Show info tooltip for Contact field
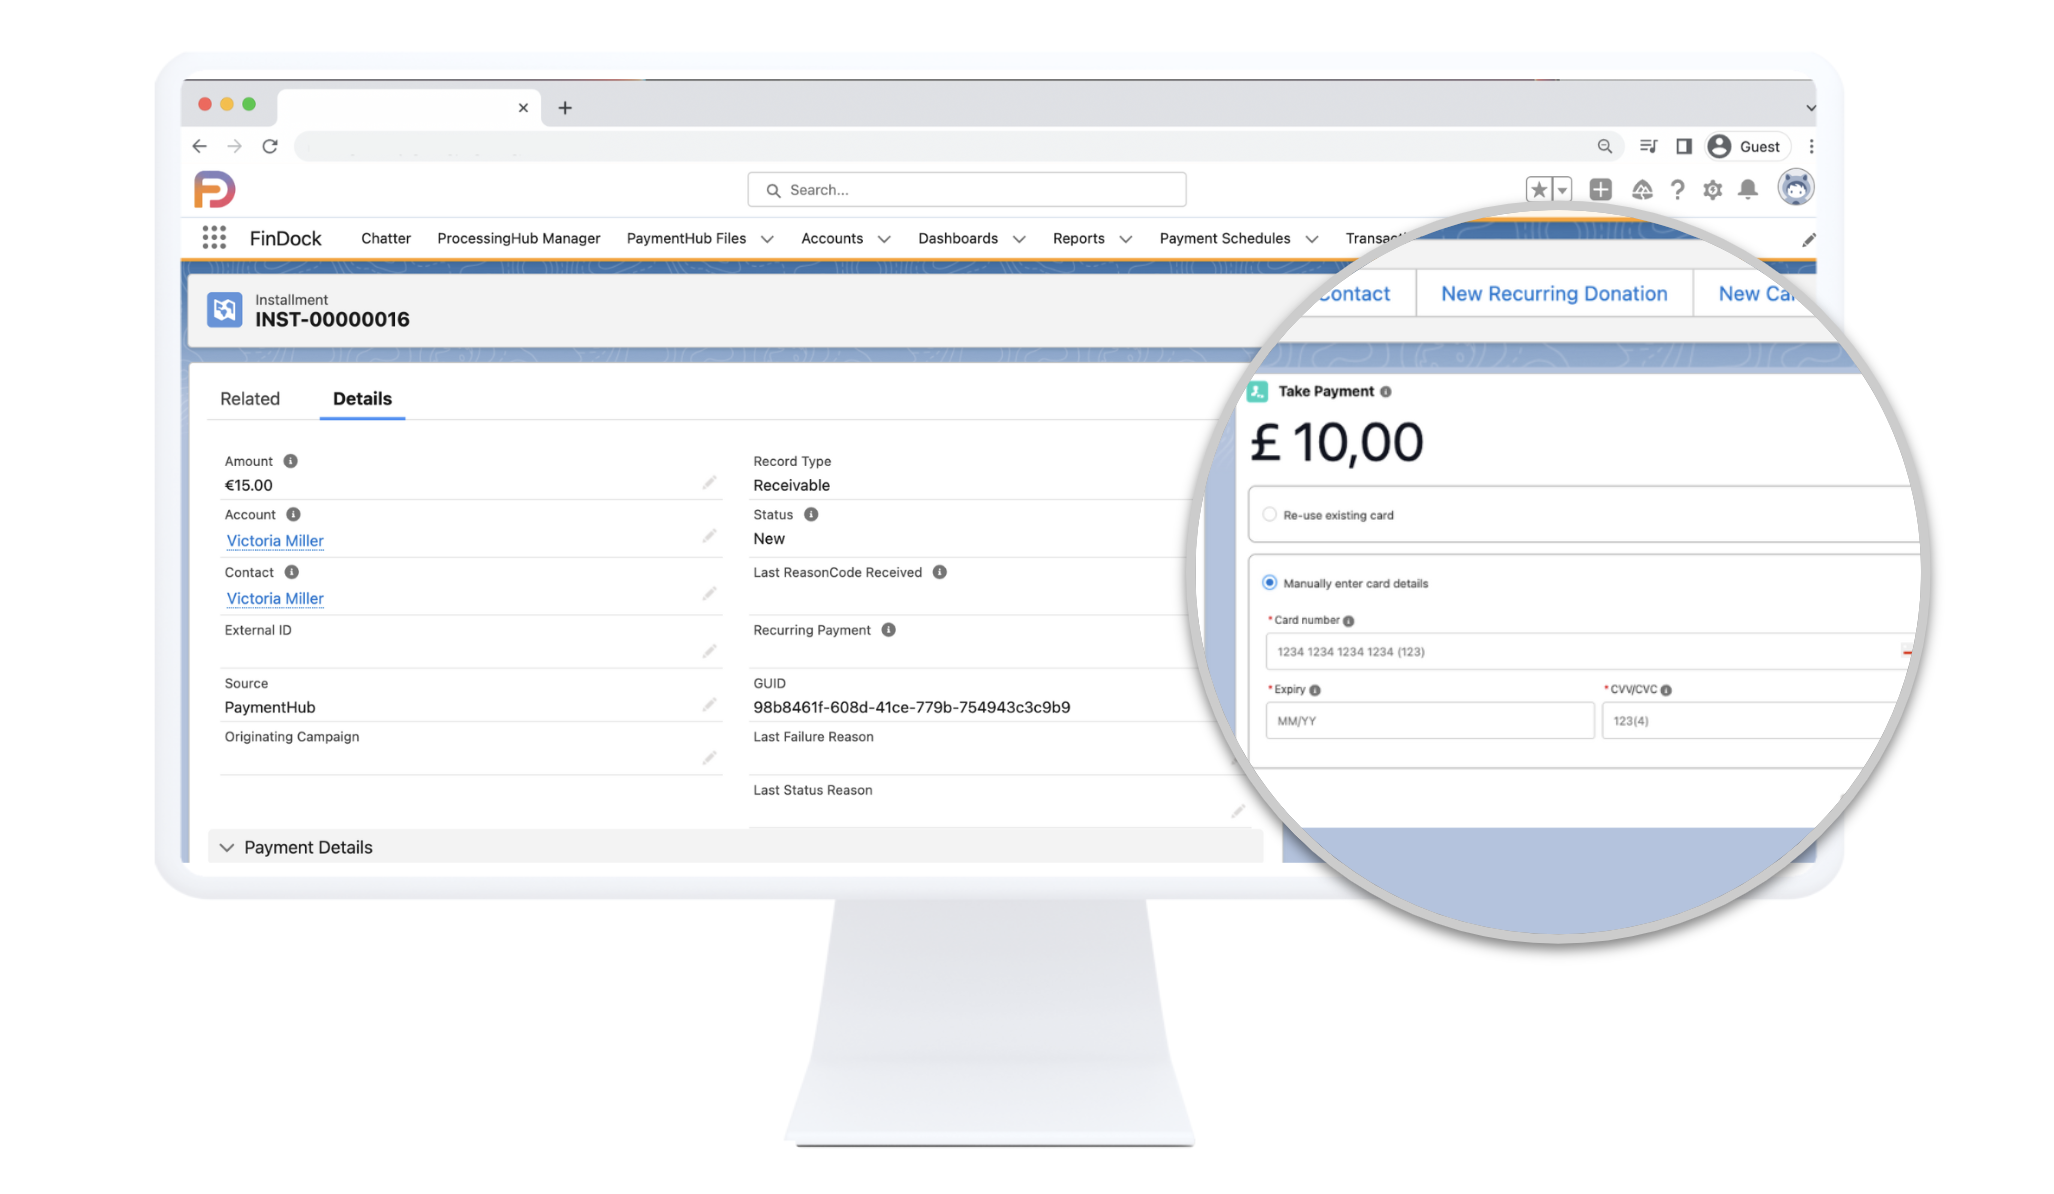This screenshot has height=1194, width=2054. pos(291,572)
